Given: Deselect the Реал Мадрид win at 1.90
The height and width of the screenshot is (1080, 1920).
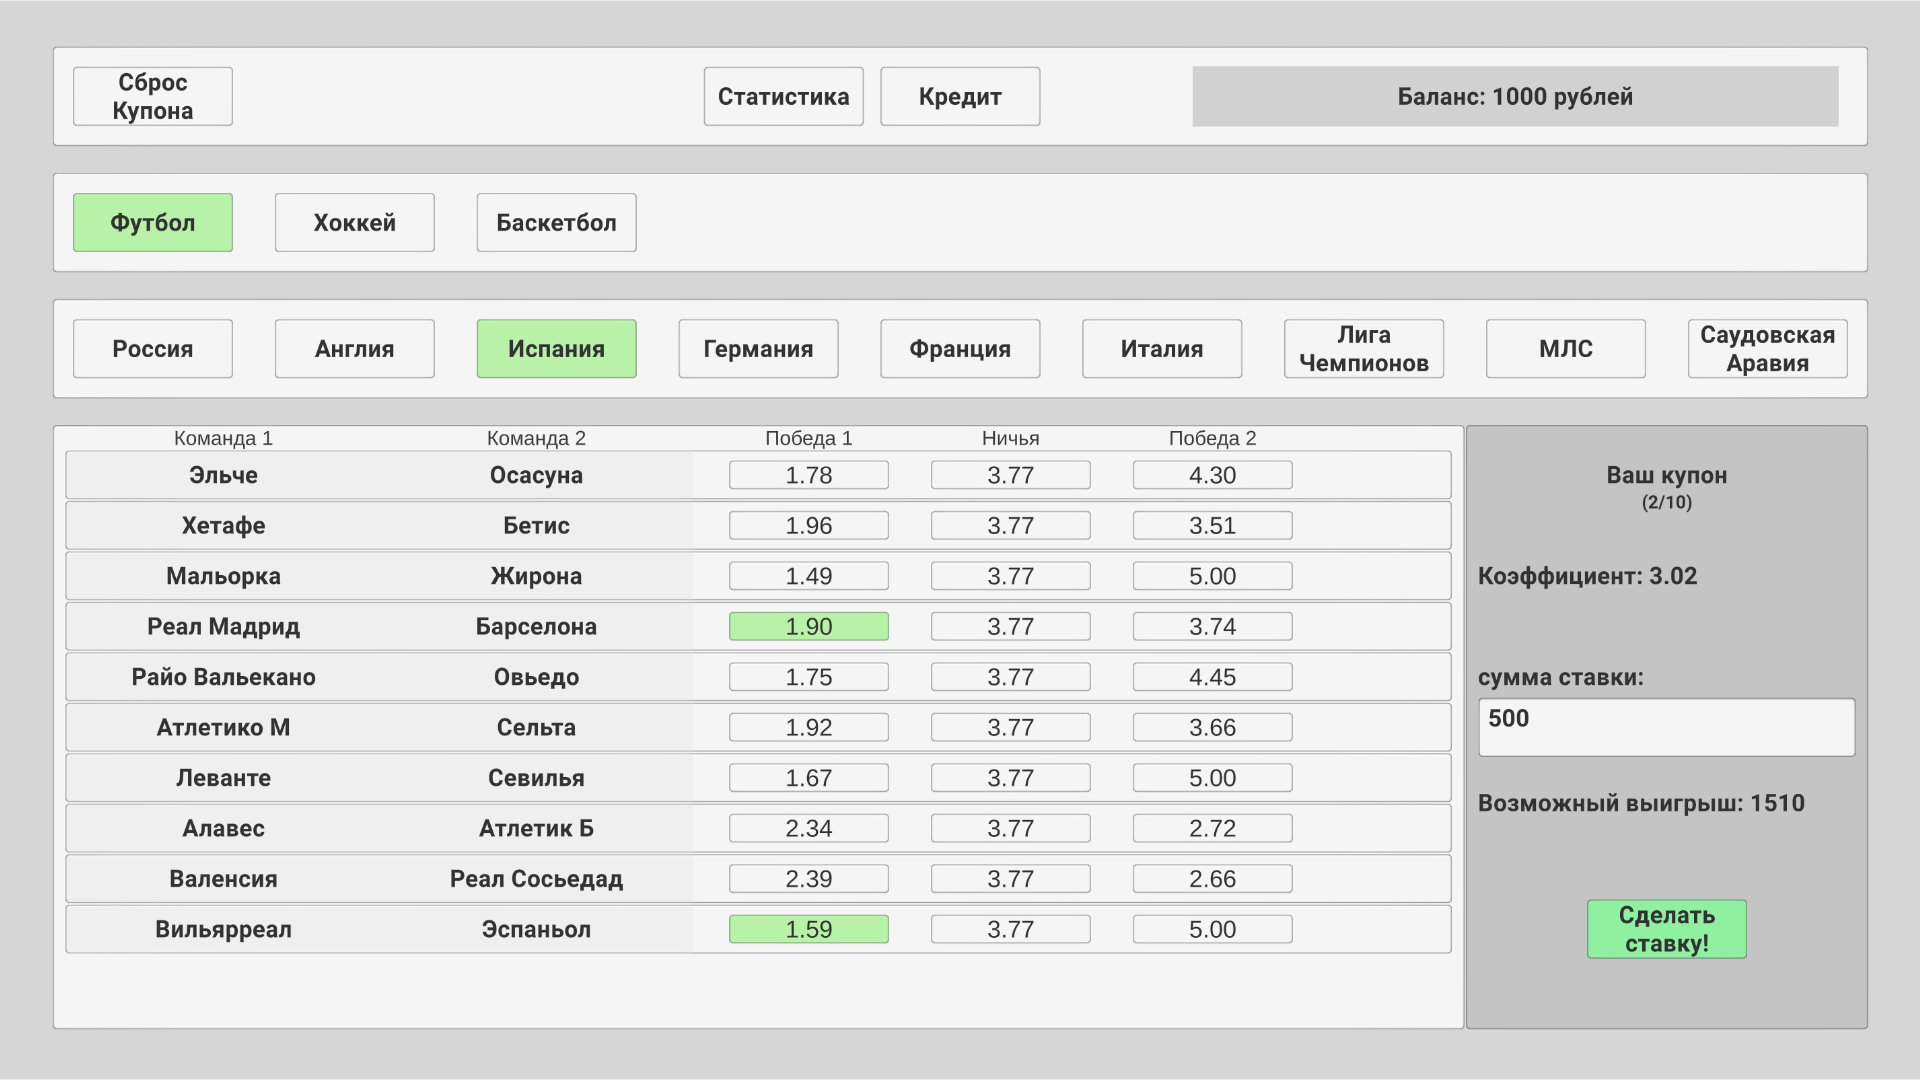Looking at the screenshot, I should 808,626.
